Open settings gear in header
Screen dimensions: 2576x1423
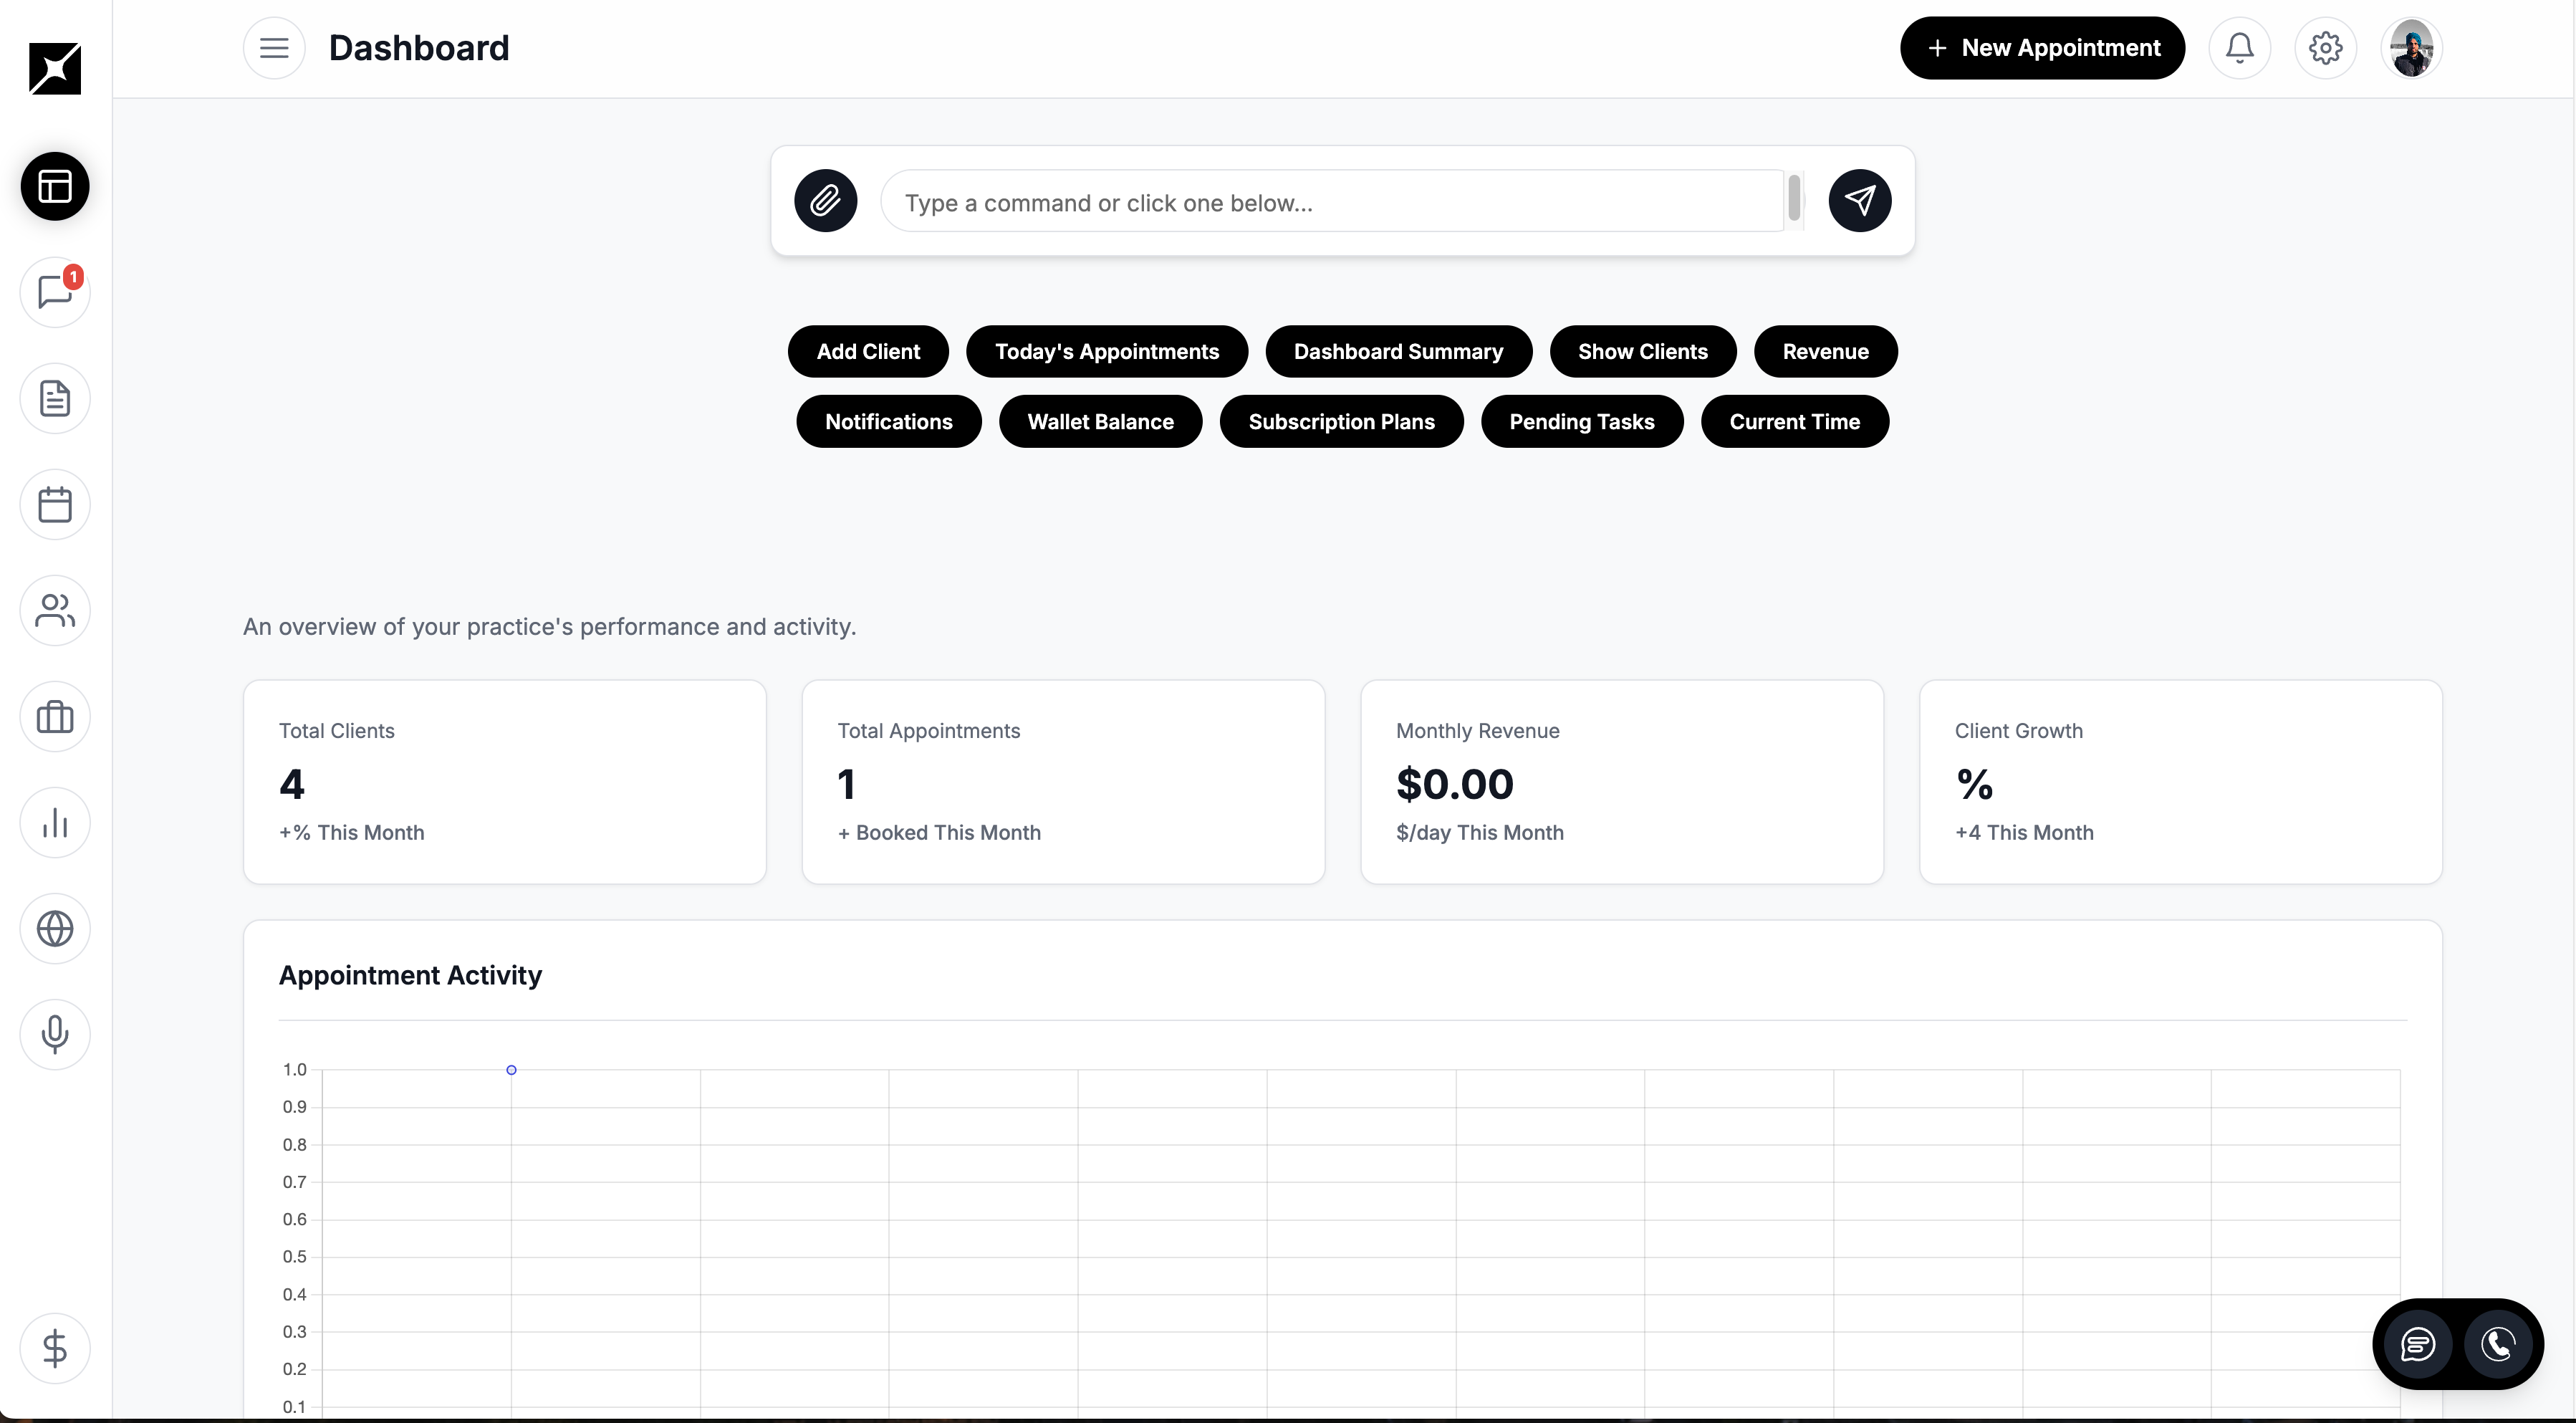(x=2325, y=48)
